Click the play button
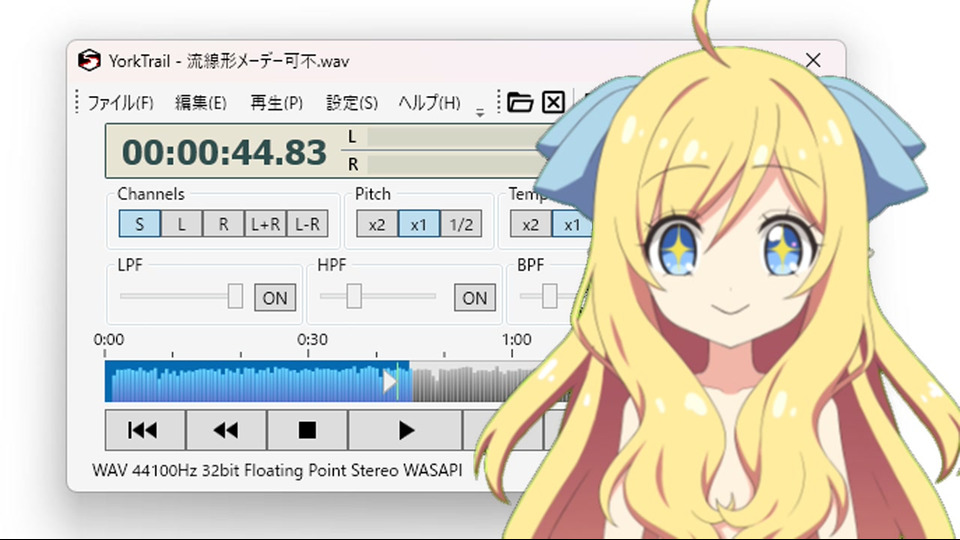960x540 pixels. point(405,430)
